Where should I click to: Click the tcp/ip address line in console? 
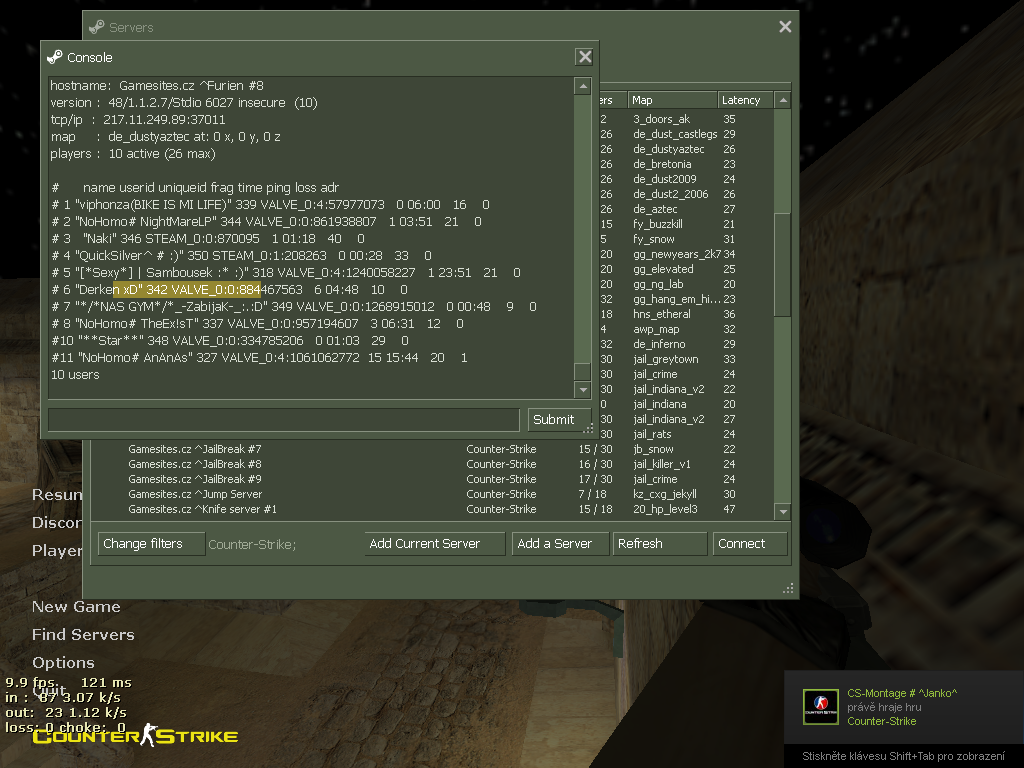pyautogui.click(x=138, y=120)
